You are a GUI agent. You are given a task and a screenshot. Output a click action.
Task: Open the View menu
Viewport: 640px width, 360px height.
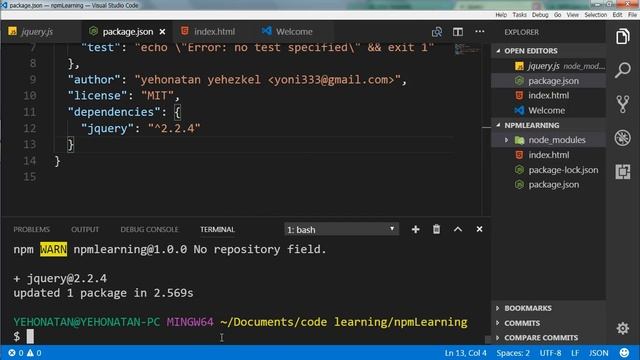(x=572, y=15)
